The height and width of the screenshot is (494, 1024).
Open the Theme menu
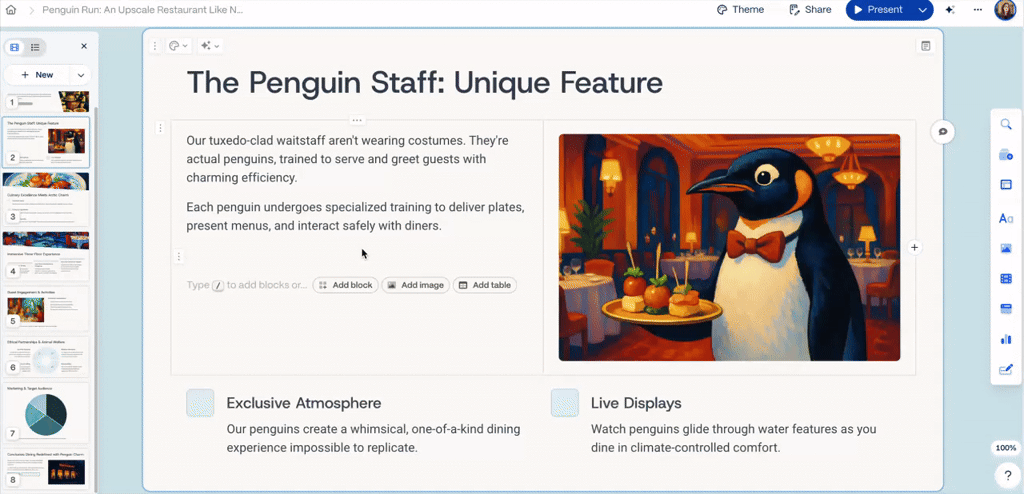[x=740, y=10]
